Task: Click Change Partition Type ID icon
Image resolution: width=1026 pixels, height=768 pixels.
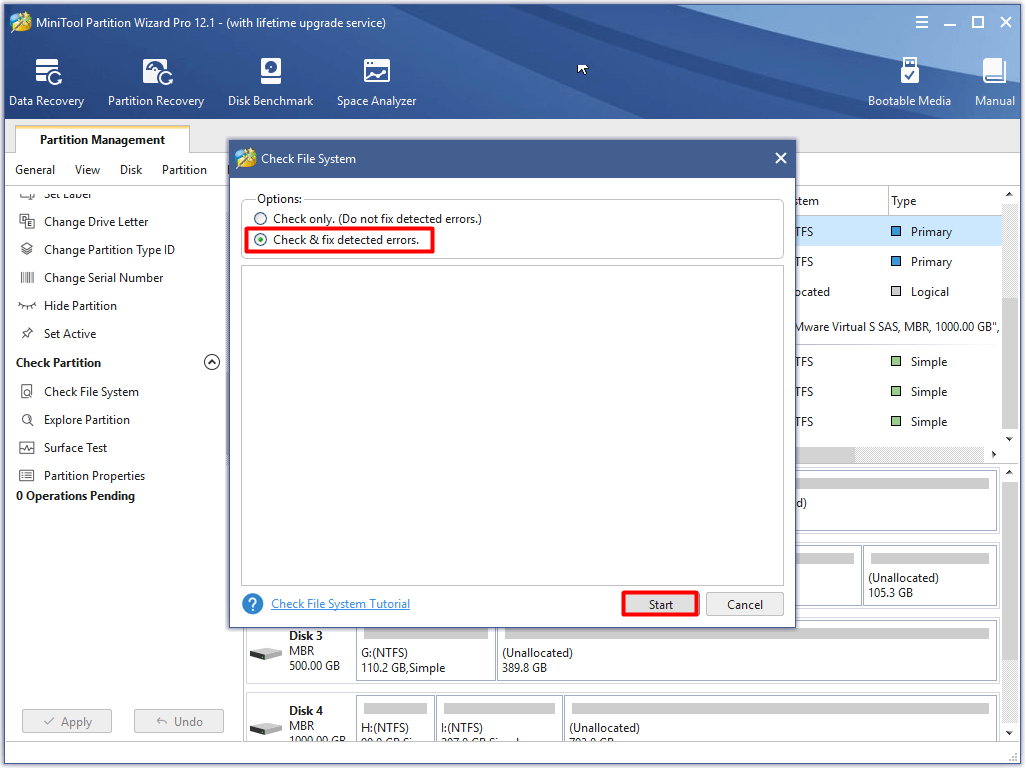Action: pos(27,249)
